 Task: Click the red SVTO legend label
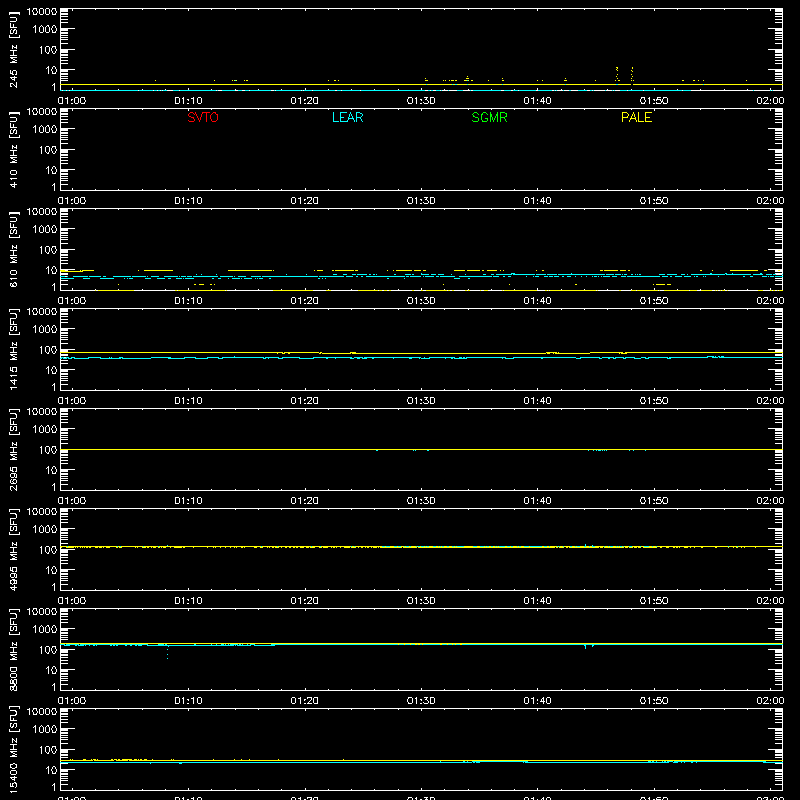tap(203, 117)
